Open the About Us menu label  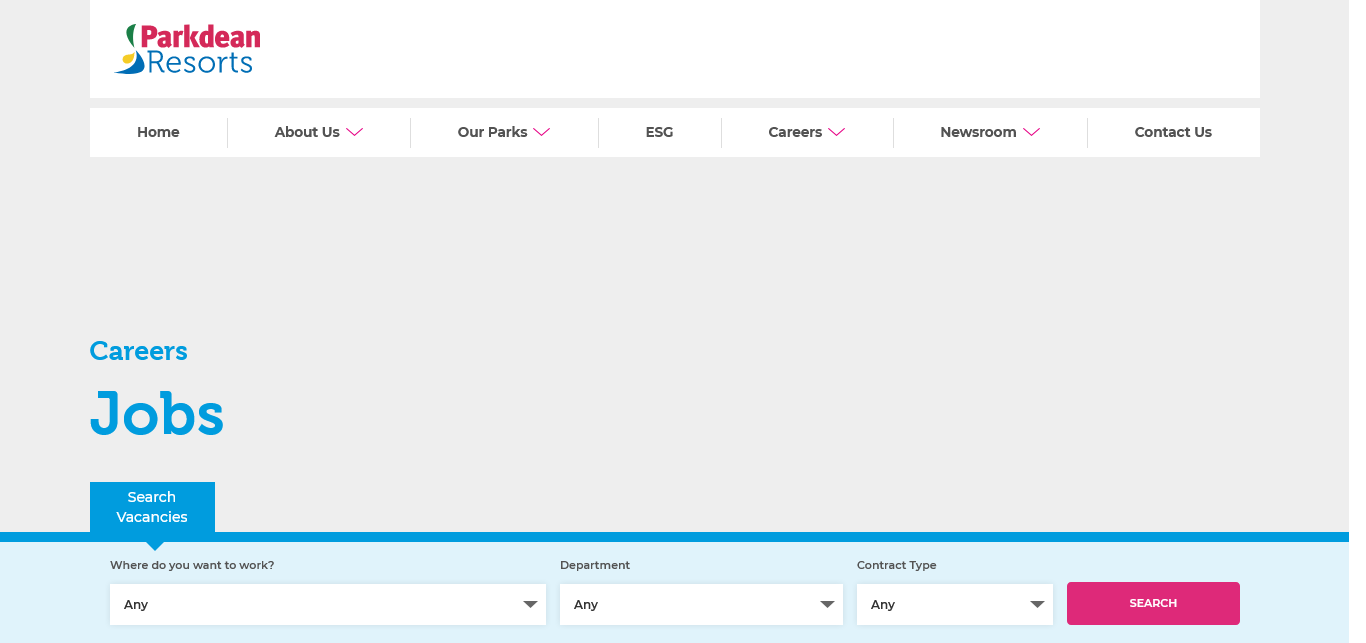(x=307, y=132)
